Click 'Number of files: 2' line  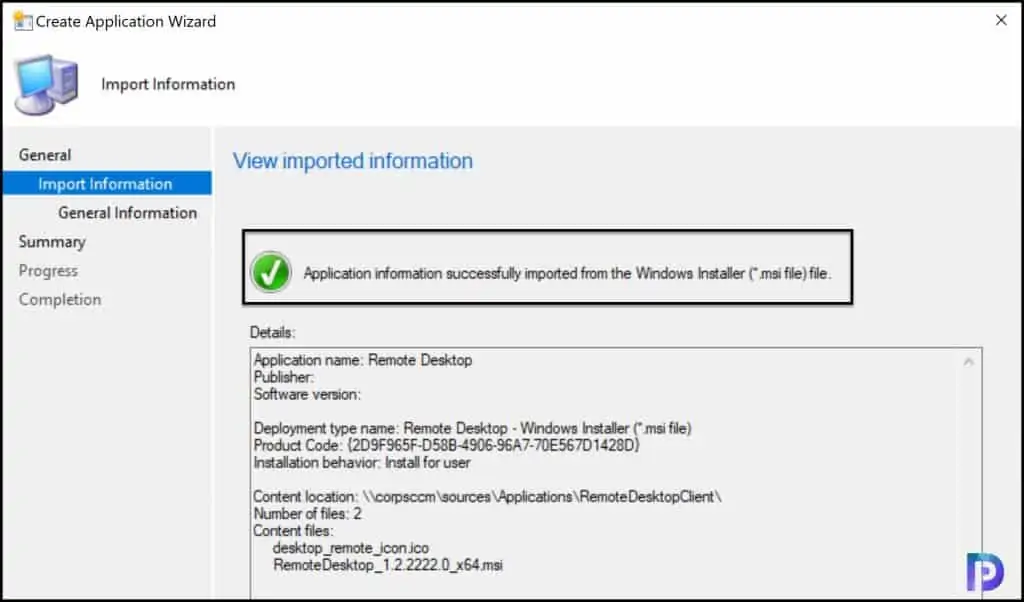[307, 514]
